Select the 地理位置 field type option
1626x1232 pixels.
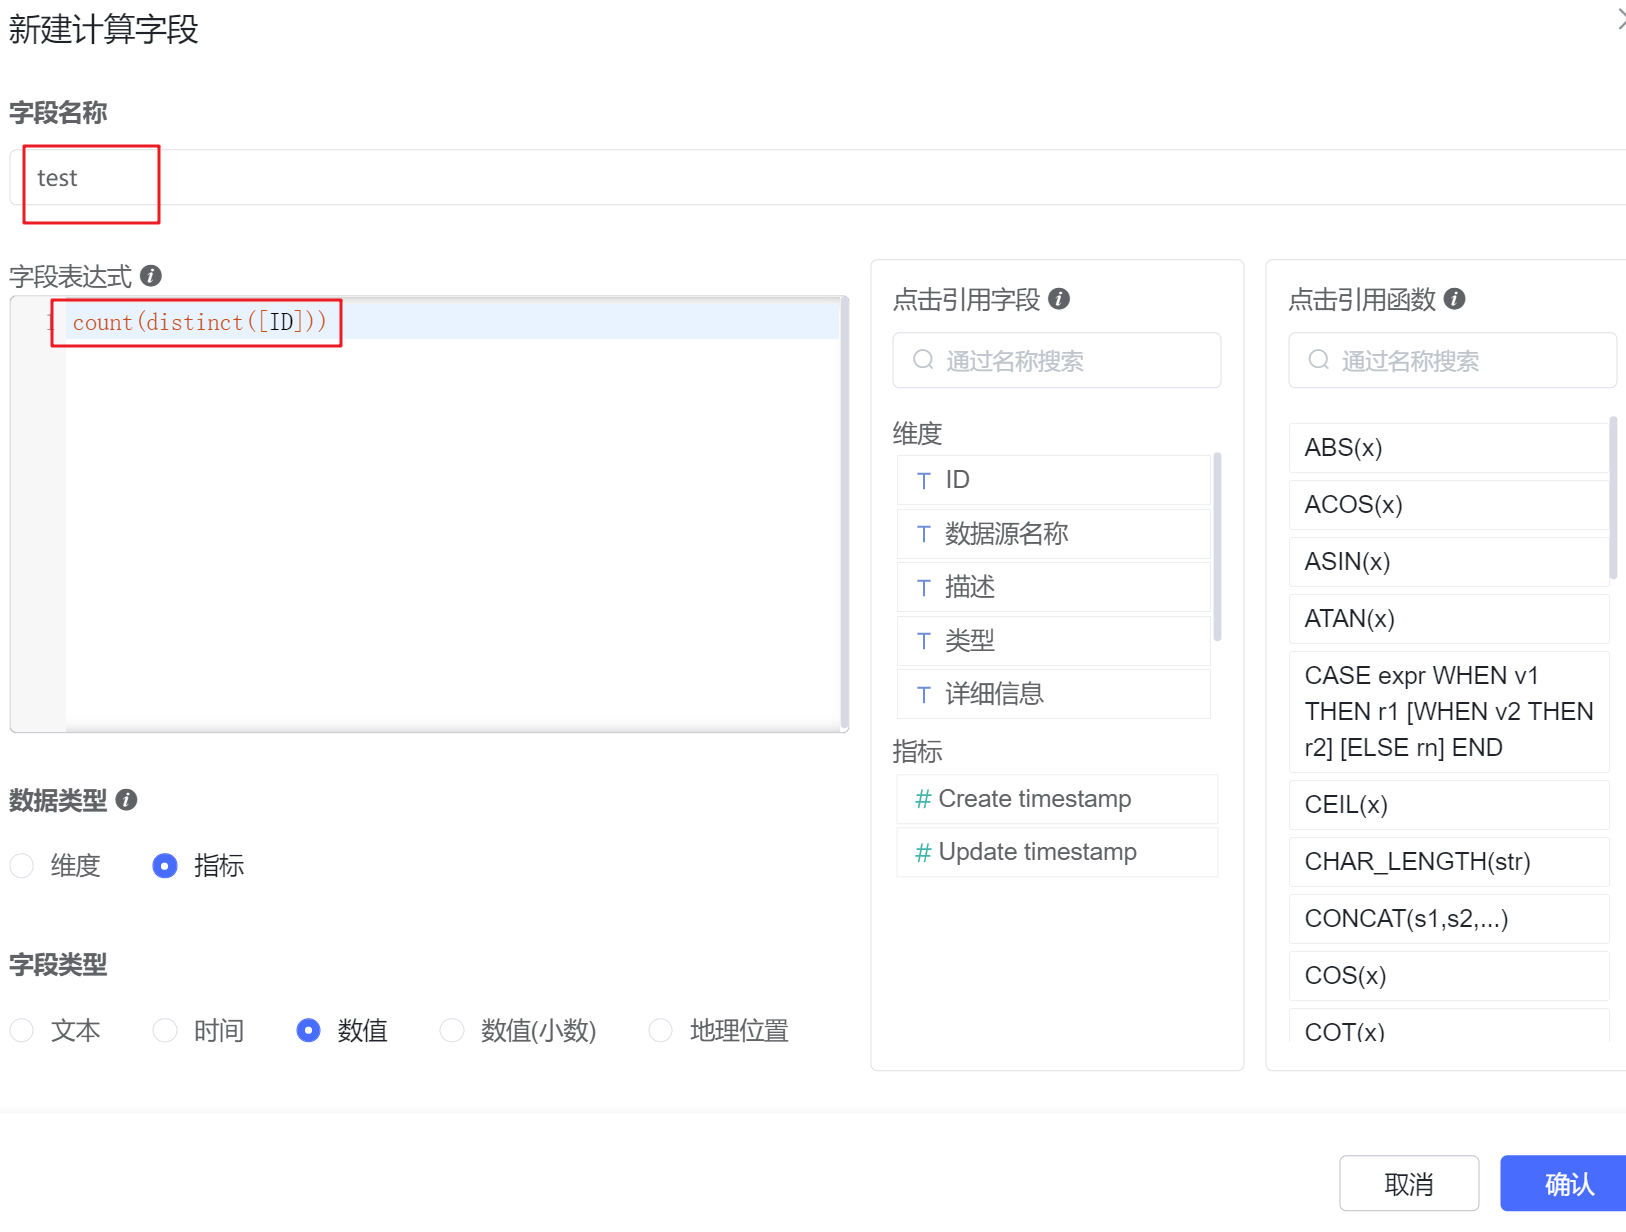point(660,1030)
